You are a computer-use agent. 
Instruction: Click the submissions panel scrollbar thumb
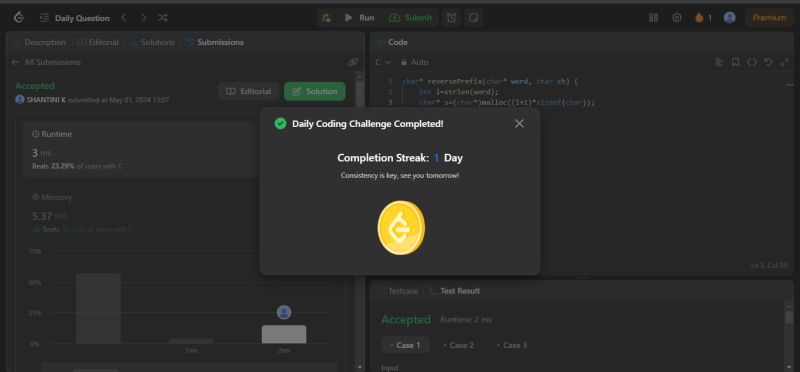(x=360, y=94)
